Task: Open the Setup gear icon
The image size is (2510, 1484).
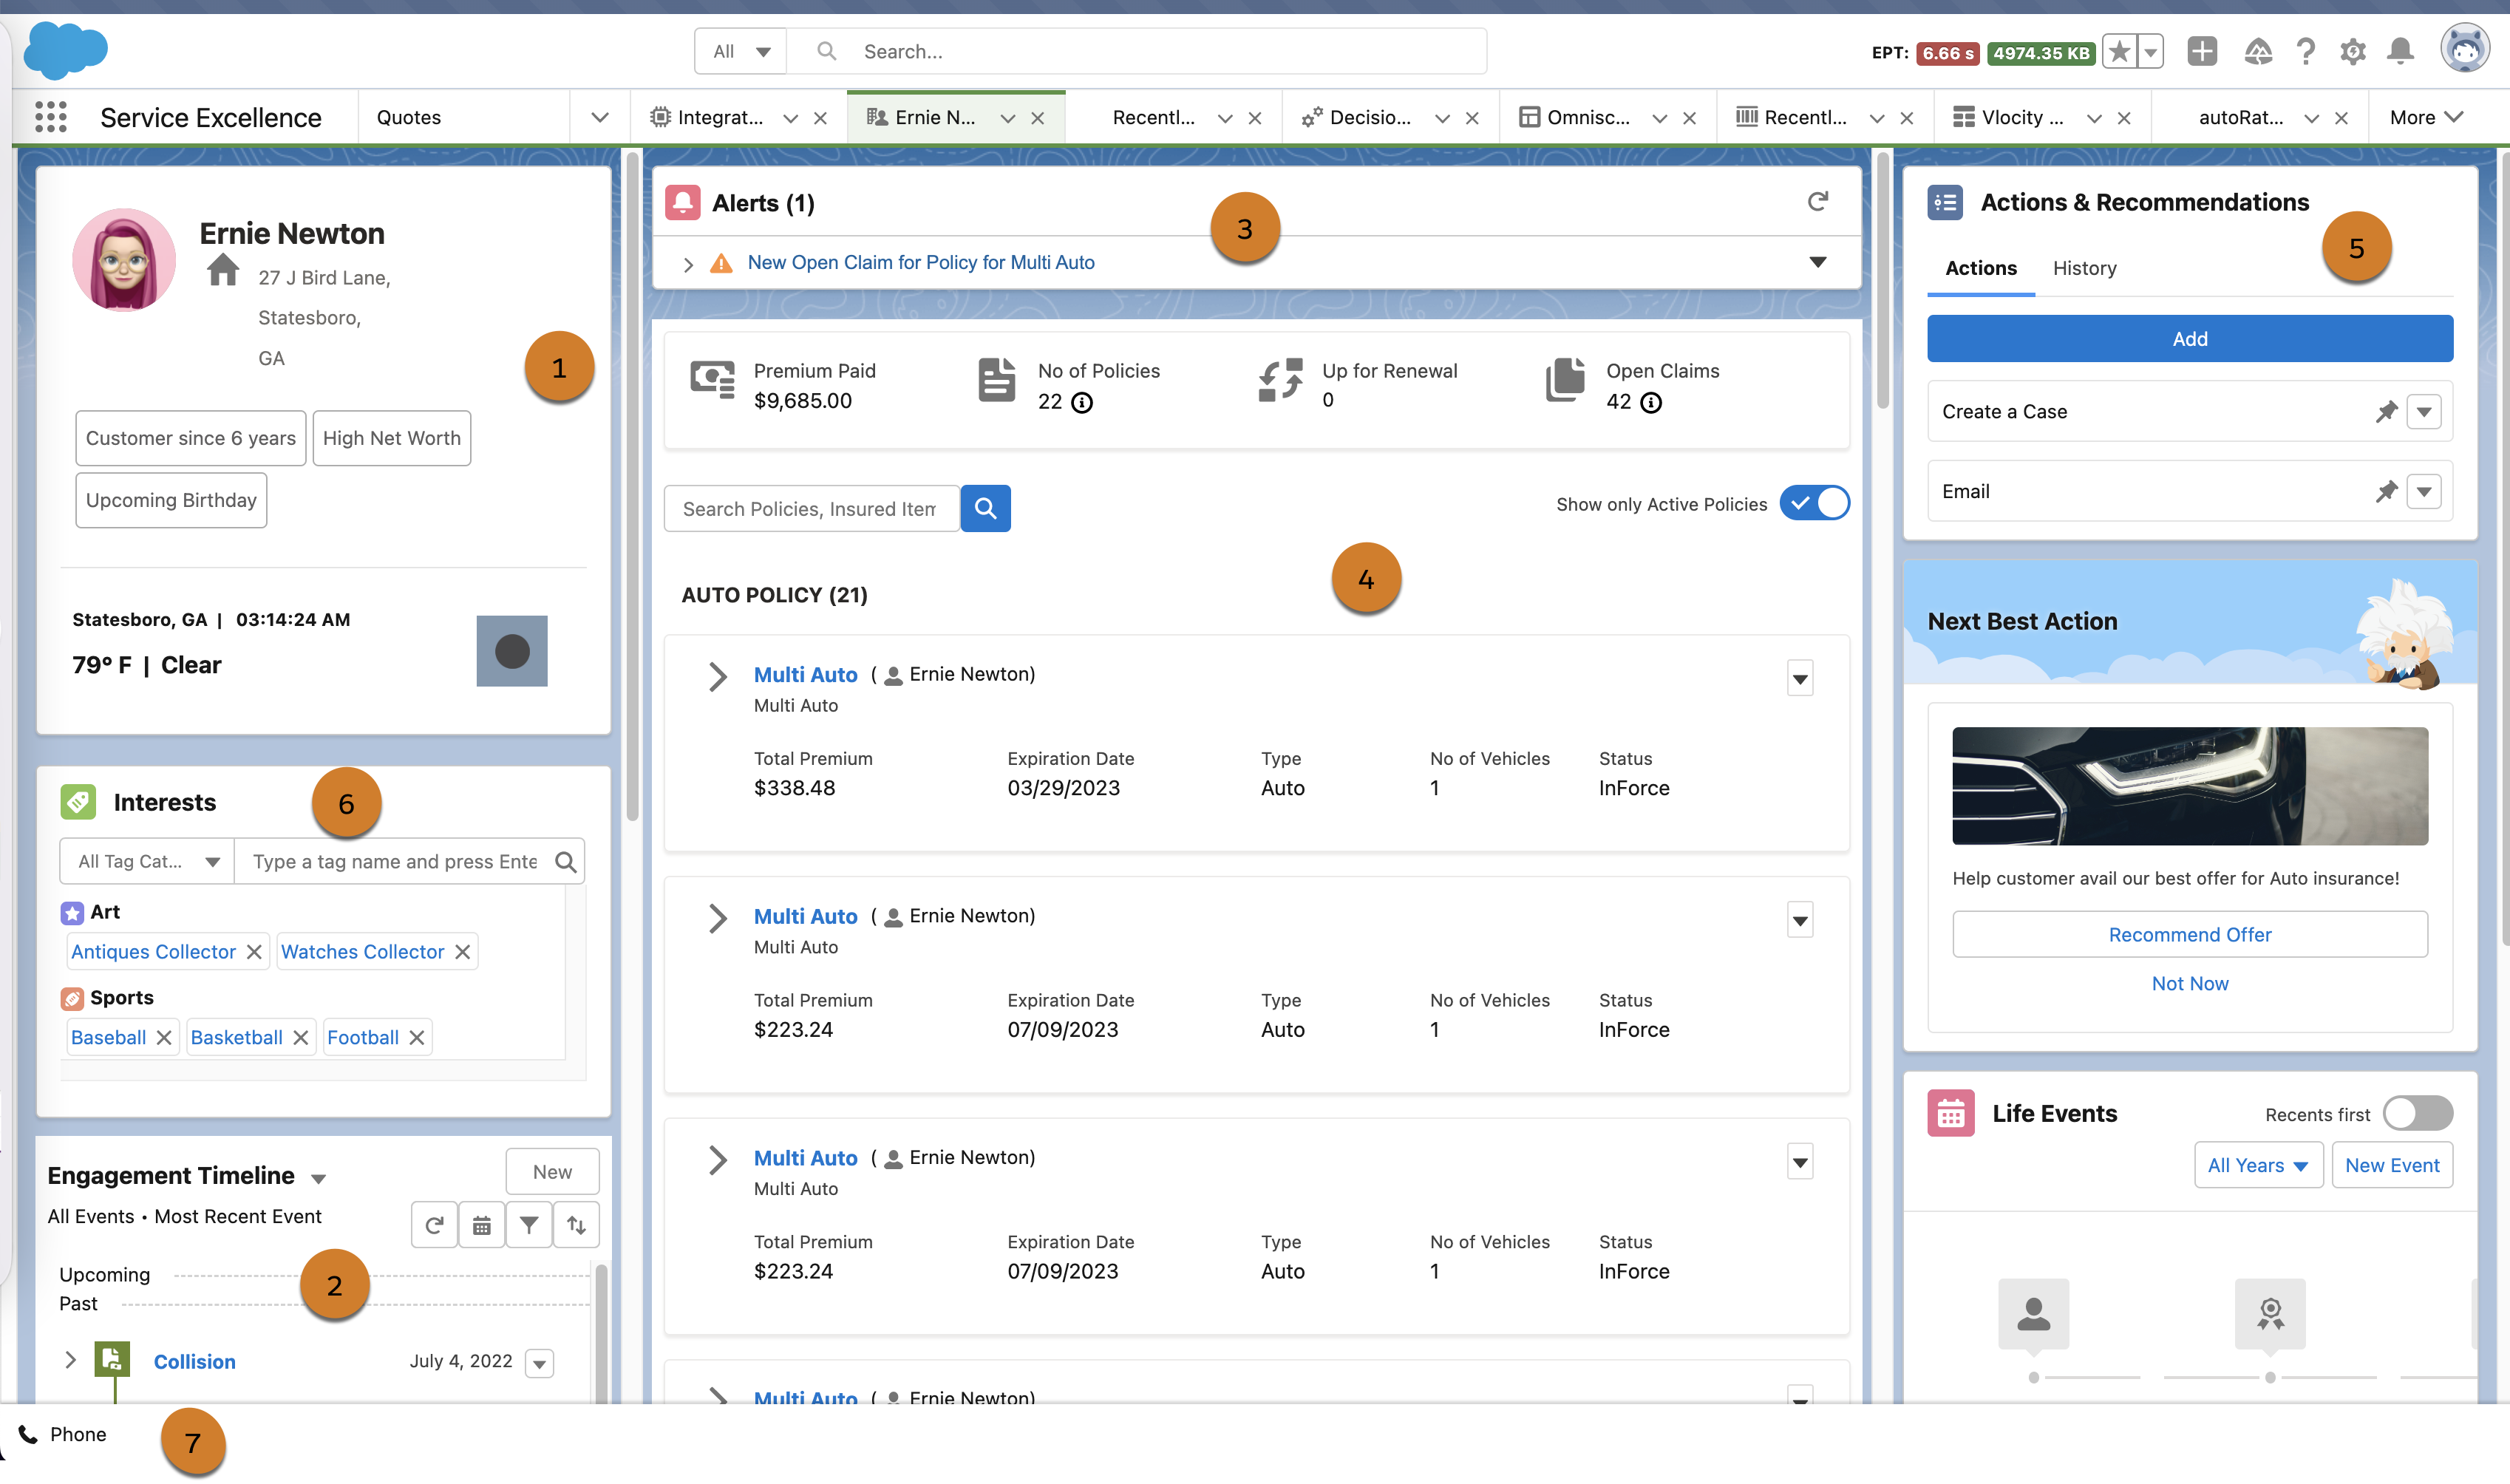Action: [2353, 51]
